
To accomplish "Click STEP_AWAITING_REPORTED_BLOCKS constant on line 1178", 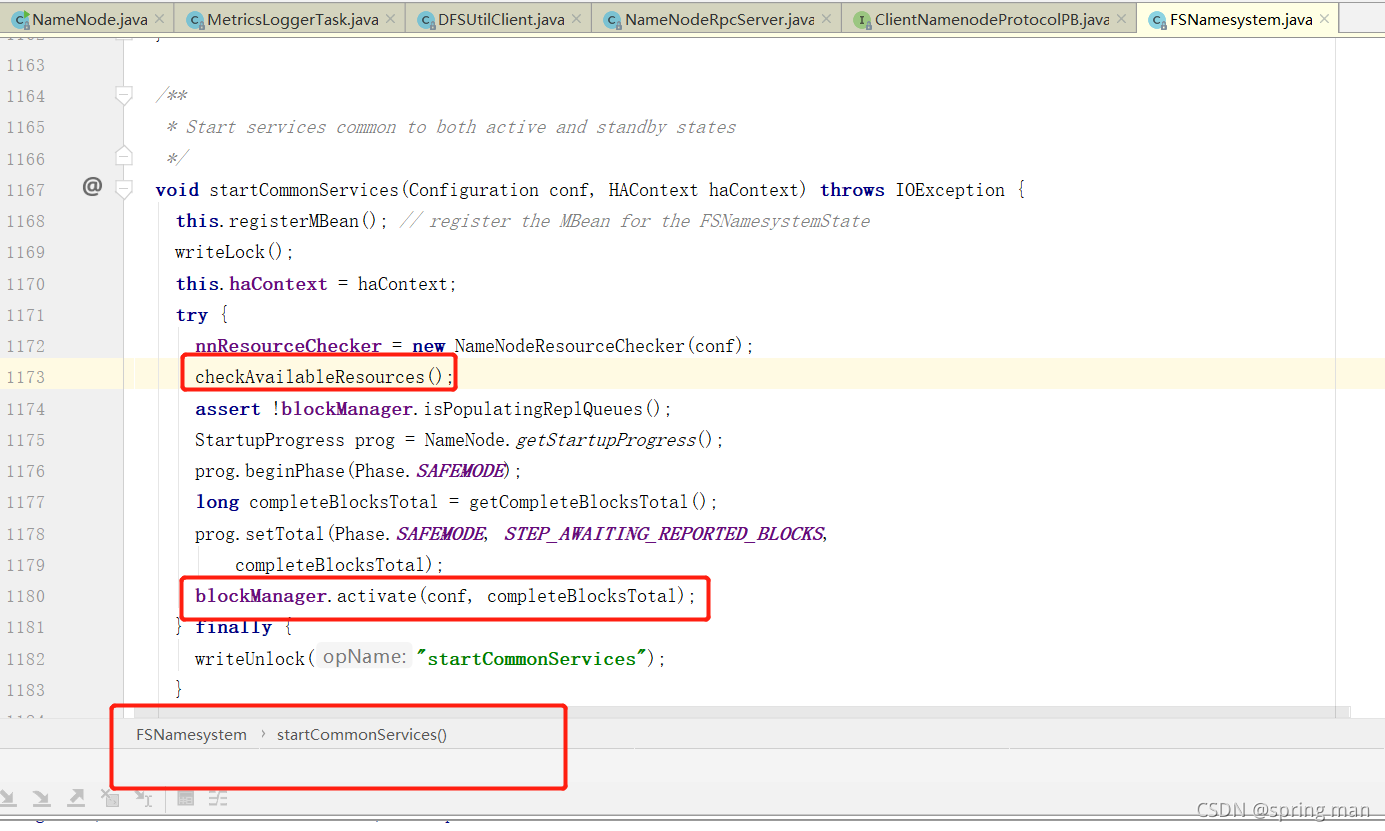I will (664, 534).
